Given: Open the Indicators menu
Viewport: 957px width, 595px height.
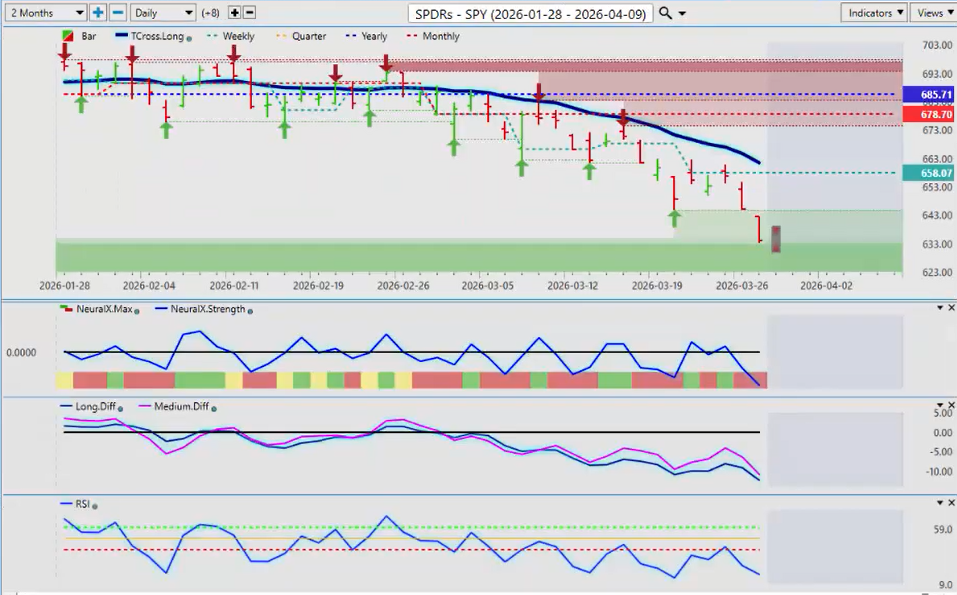Looking at the screenshot, I should click(x=873, y=13).
